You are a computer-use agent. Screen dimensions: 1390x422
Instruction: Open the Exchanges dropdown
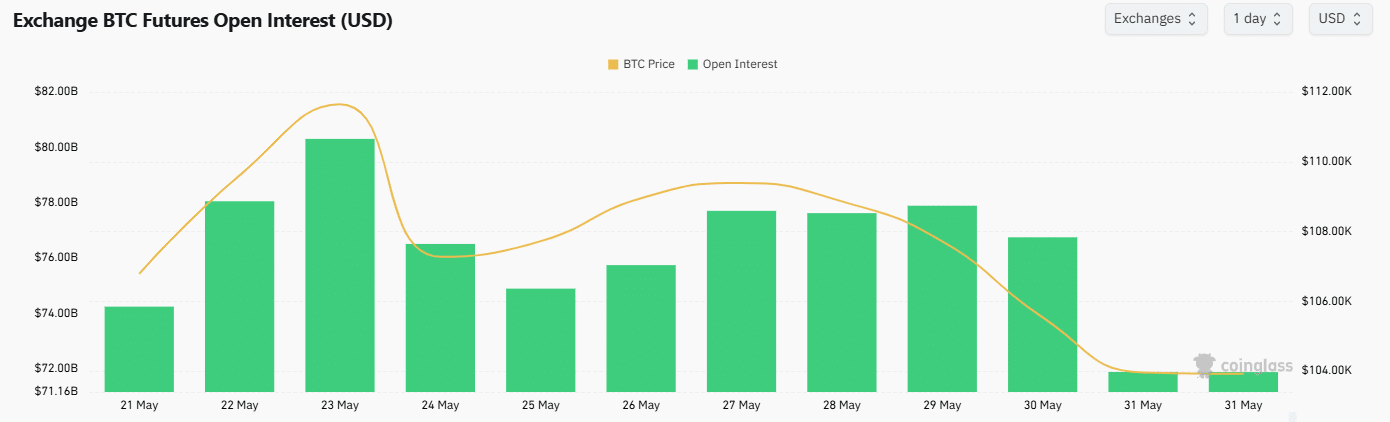[1155, 19]
